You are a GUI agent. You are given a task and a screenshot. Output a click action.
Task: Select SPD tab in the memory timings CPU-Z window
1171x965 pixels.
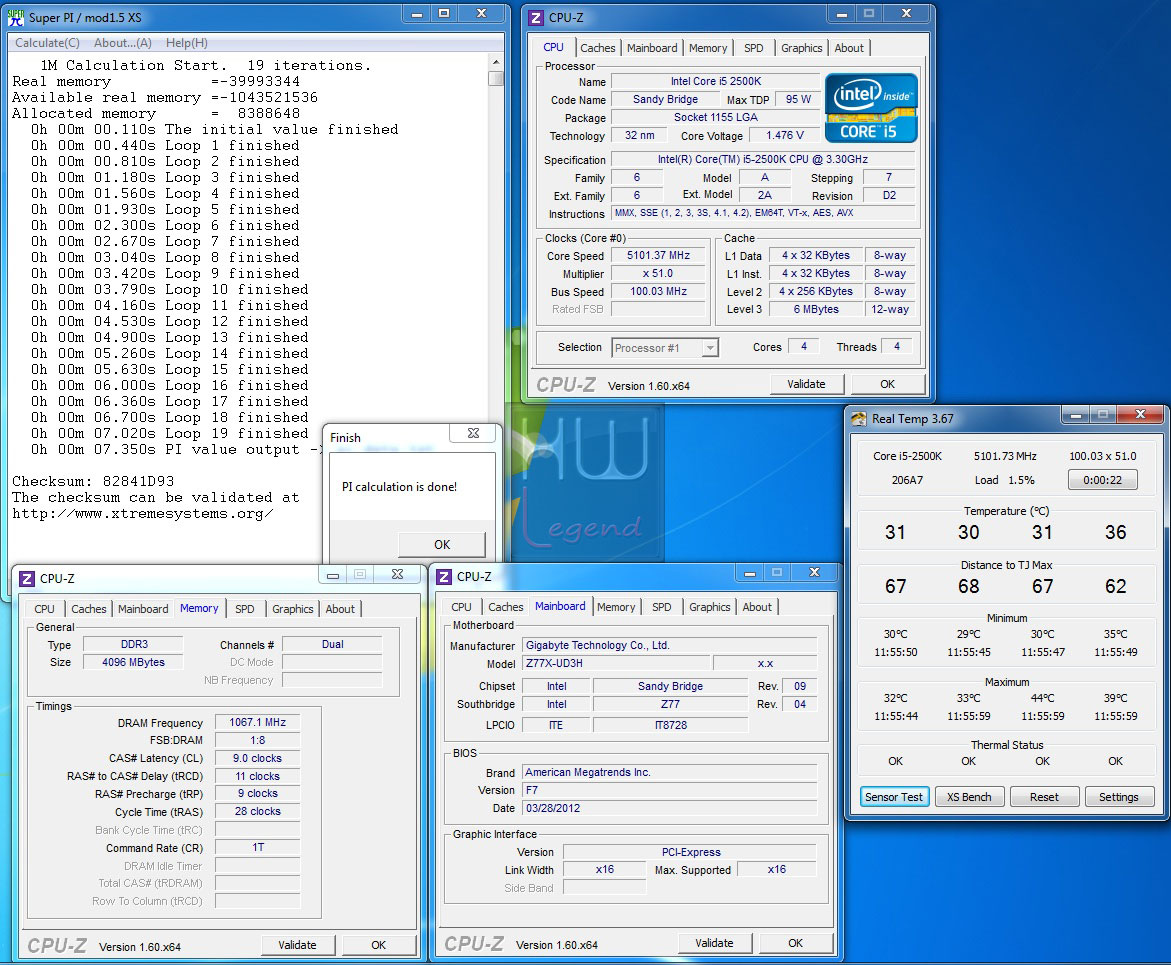tap(245, 609)
